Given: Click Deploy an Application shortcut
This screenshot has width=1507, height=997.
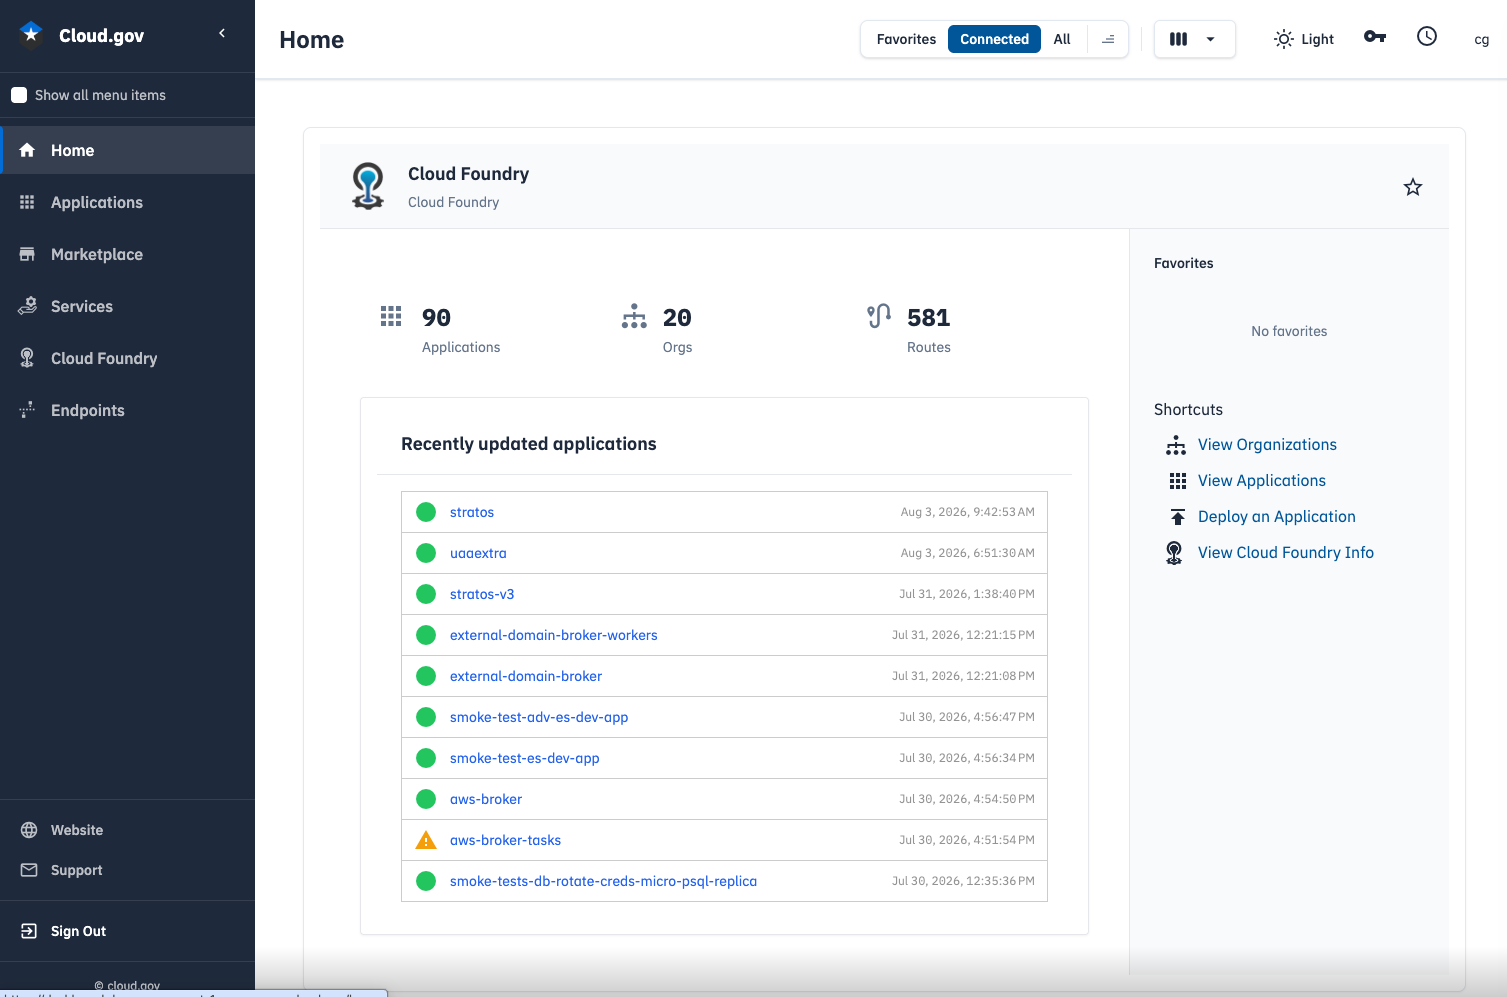Looking at the screenshot, I should 1277,517.
